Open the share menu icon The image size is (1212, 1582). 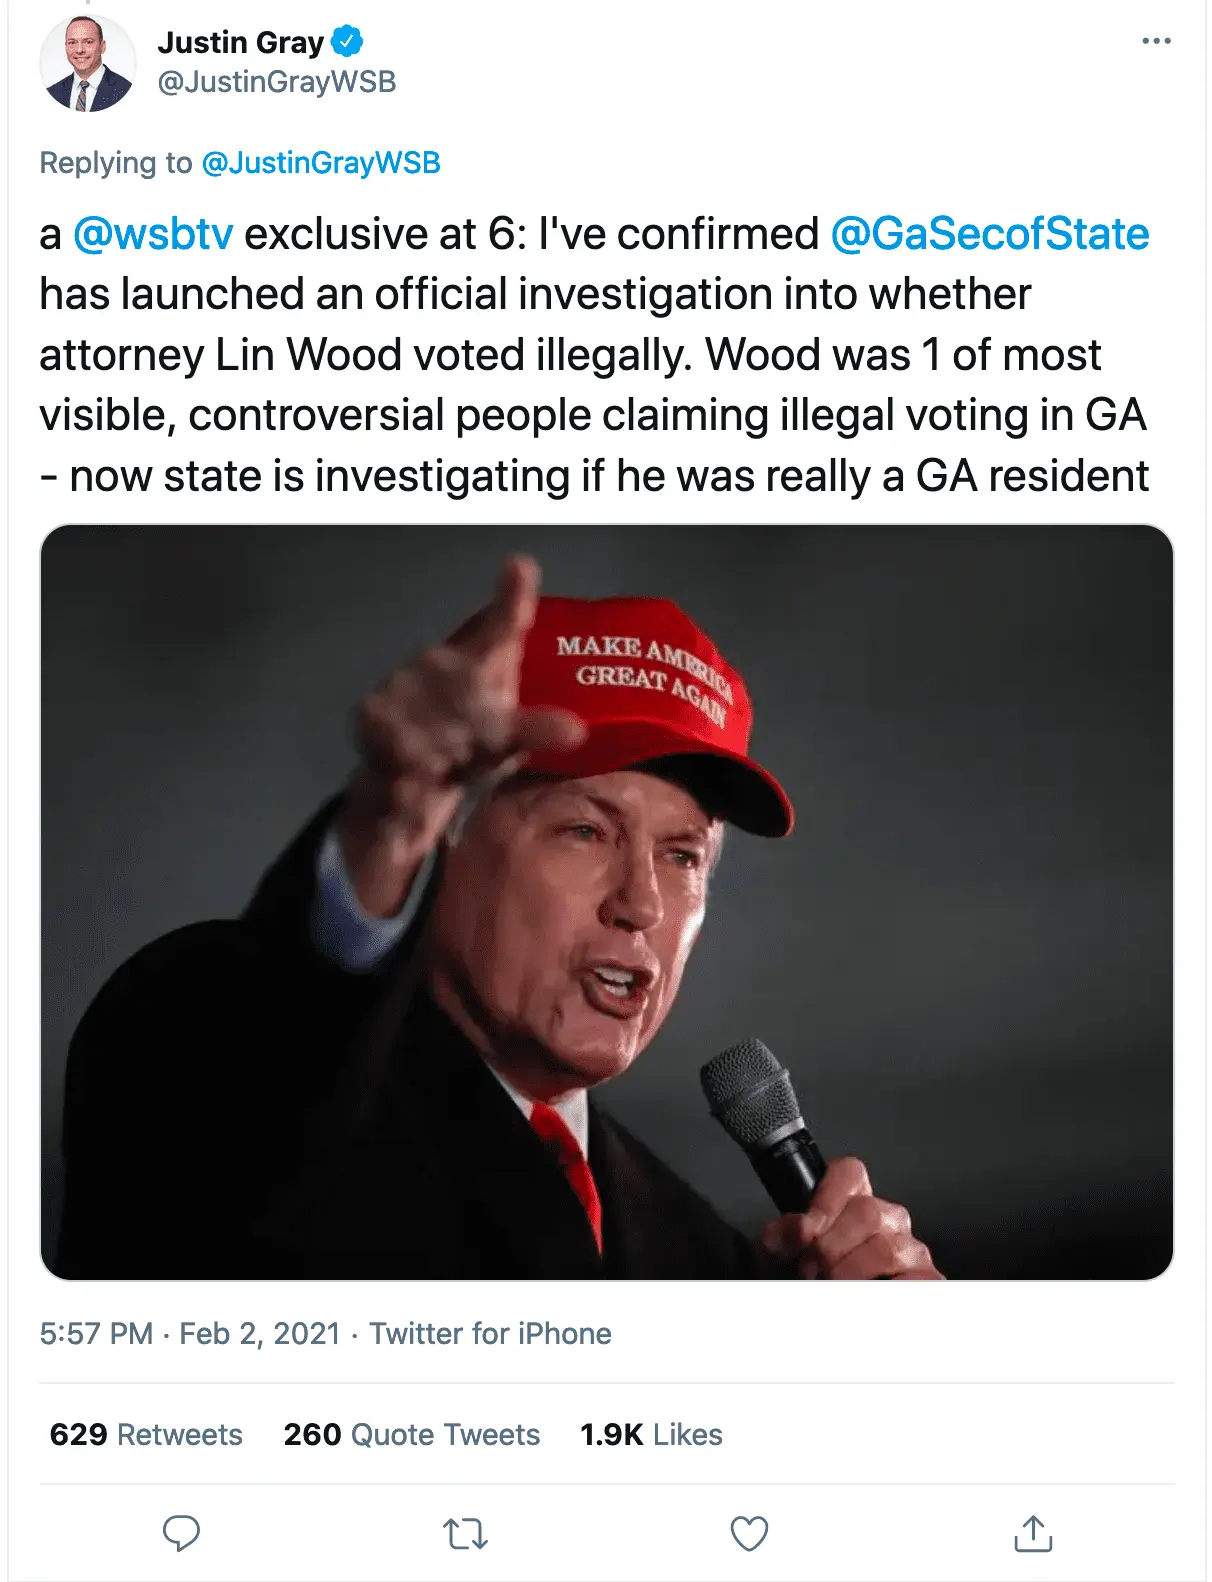[1033, 1533]
